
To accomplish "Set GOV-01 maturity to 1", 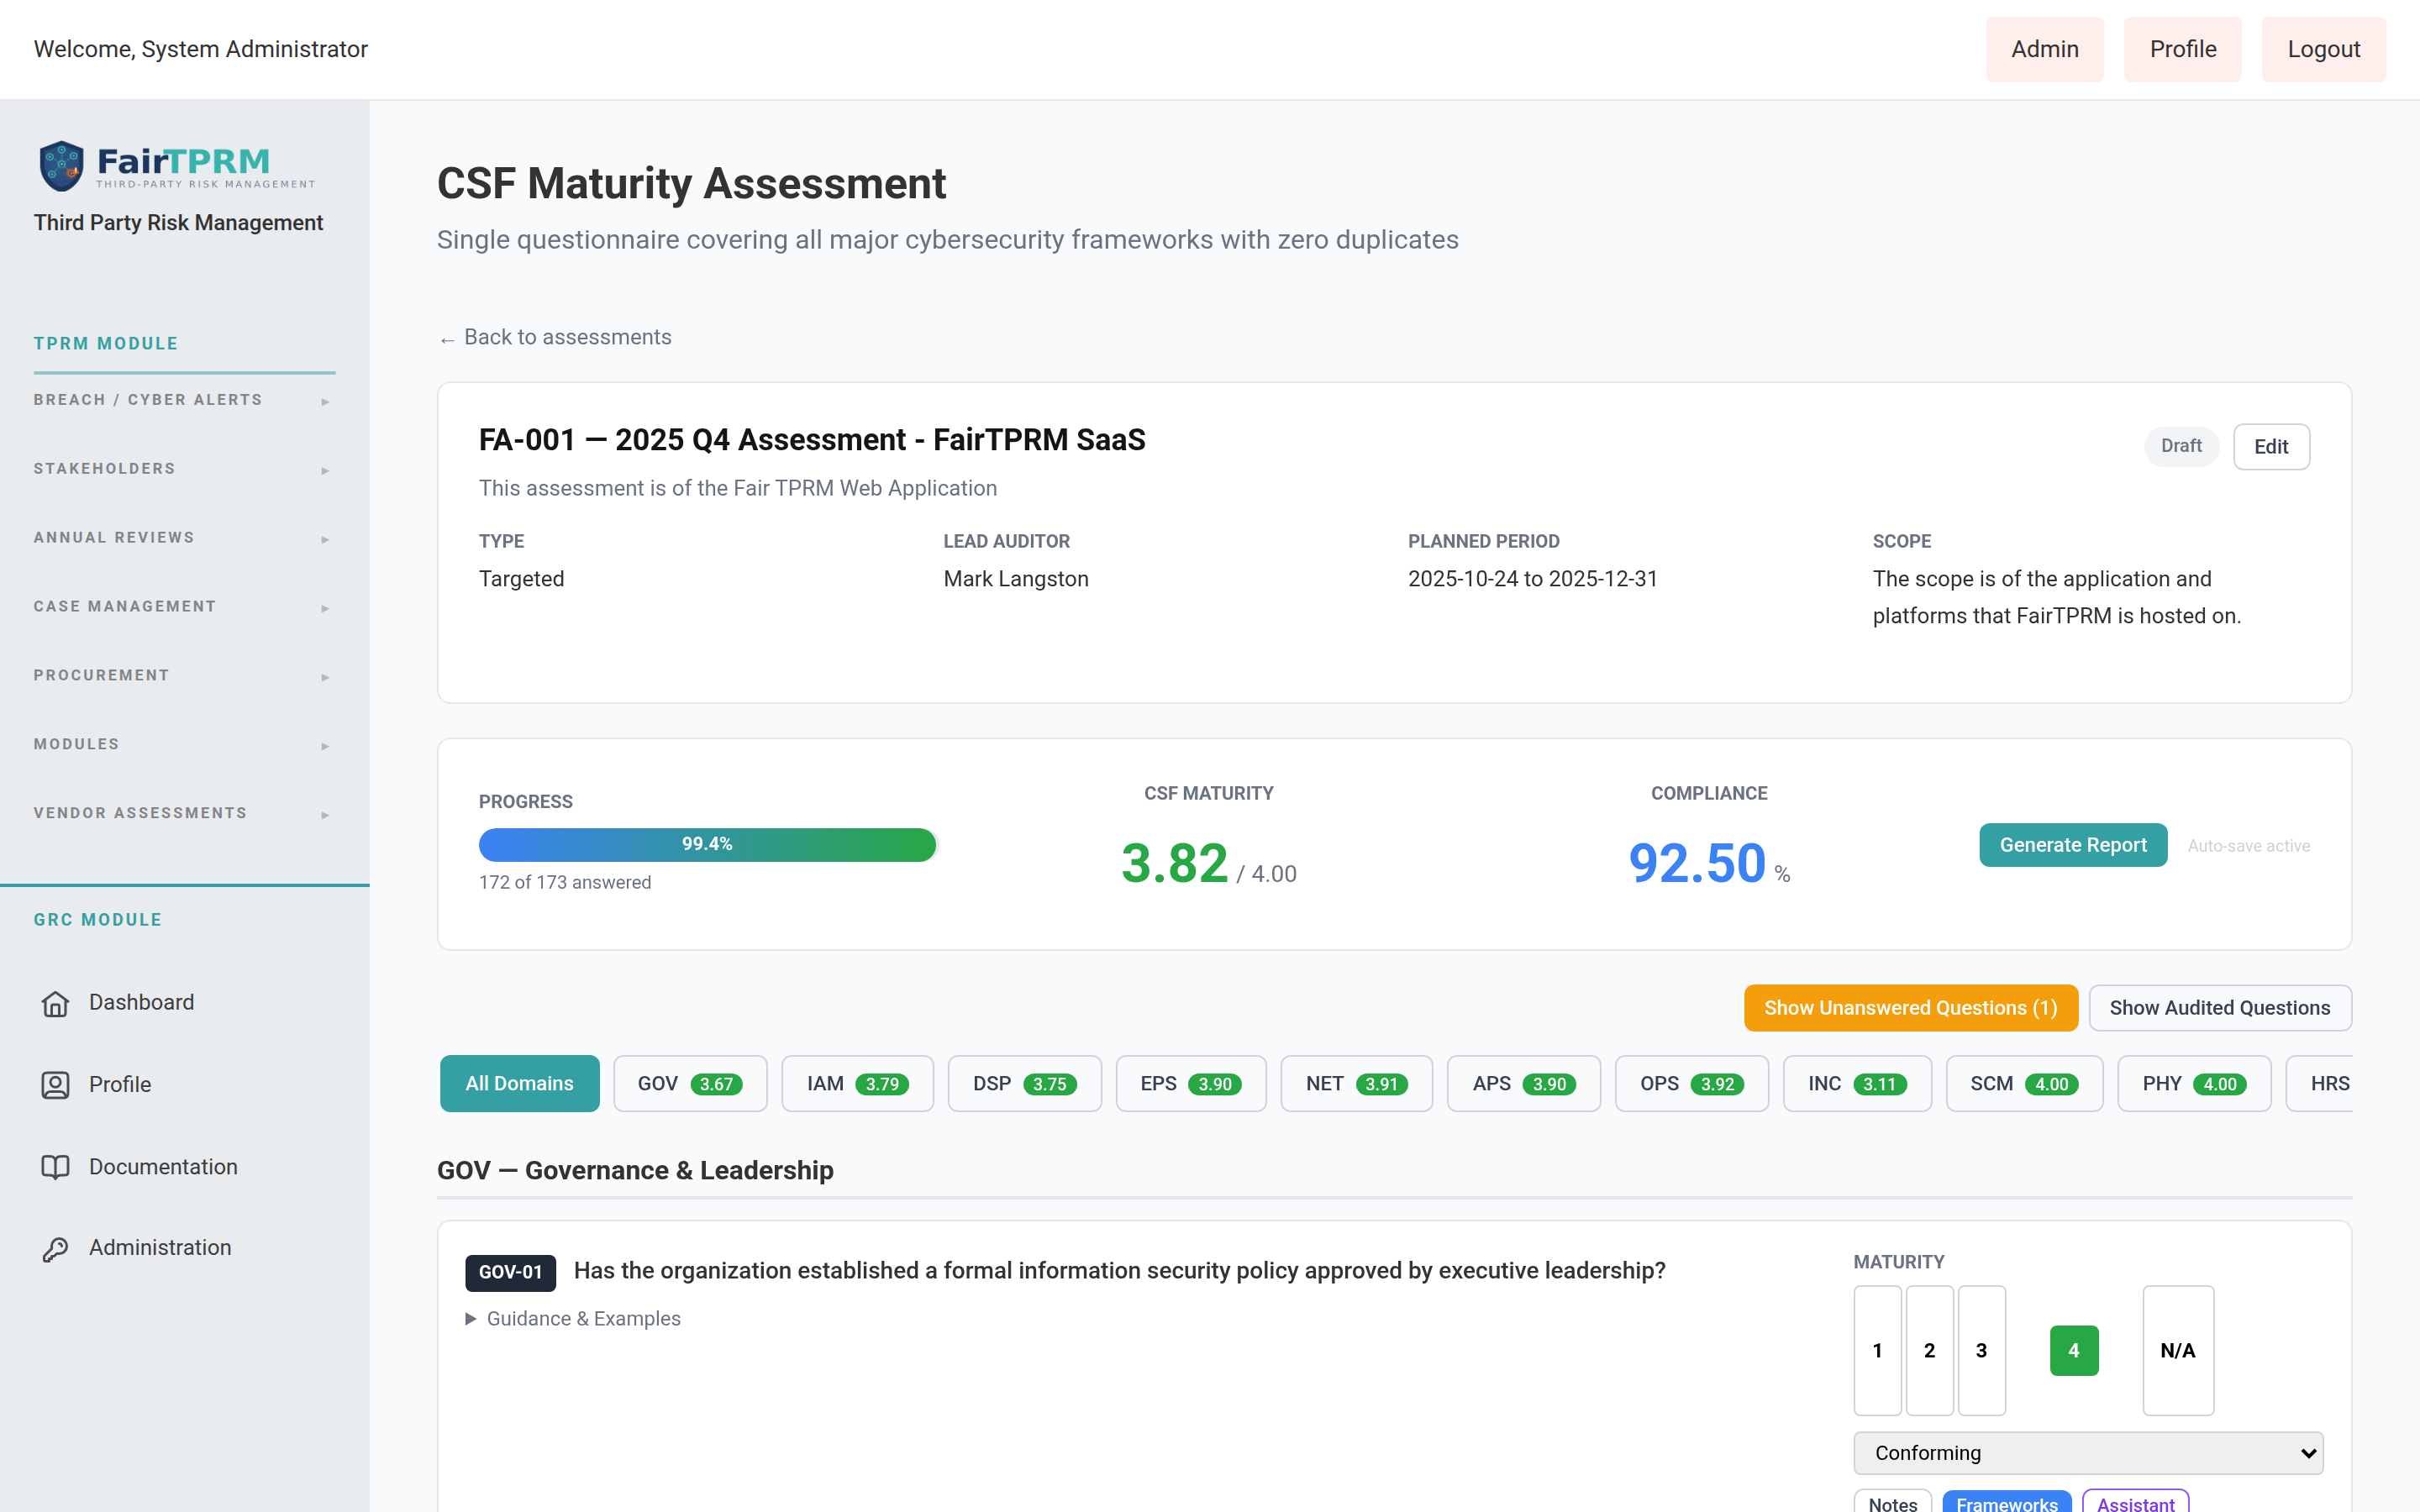I will coord(1877,1351).
